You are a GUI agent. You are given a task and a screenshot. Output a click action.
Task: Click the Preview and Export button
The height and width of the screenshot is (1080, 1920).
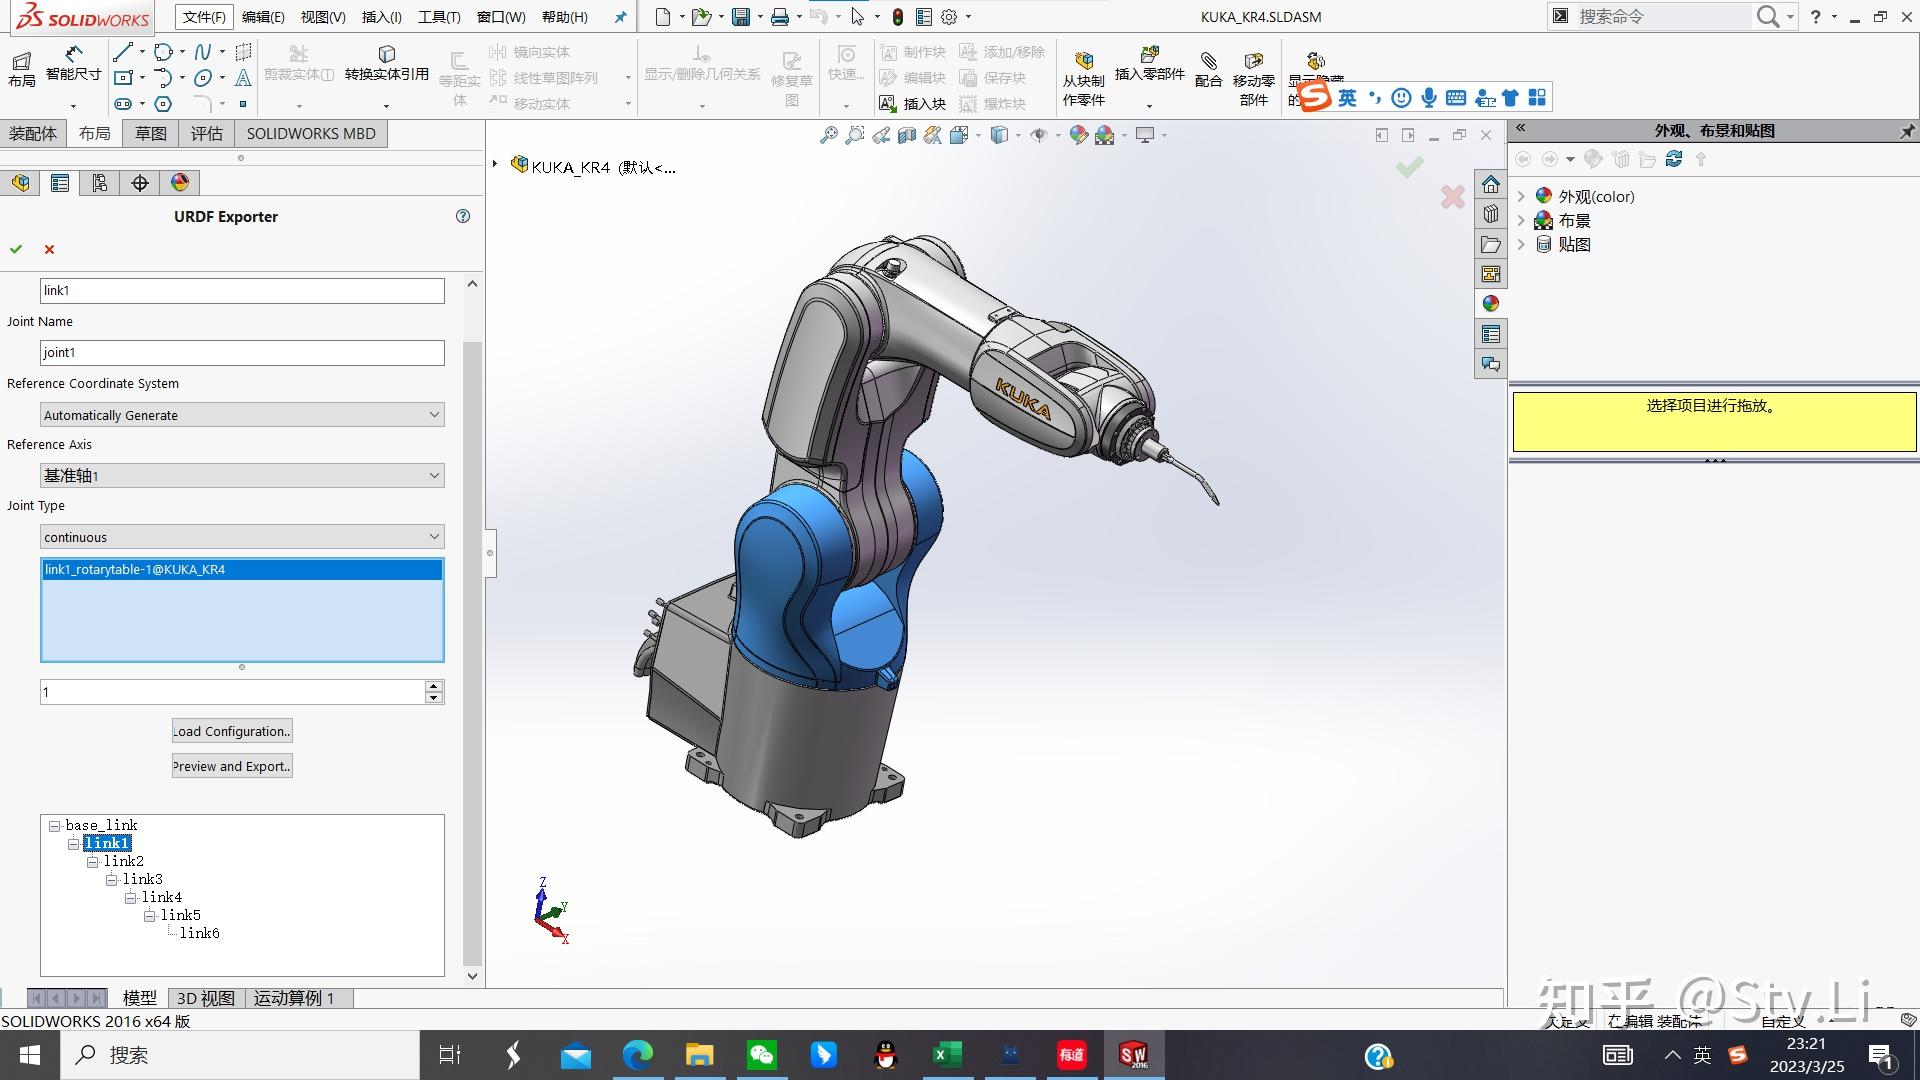tap(232, 766)
